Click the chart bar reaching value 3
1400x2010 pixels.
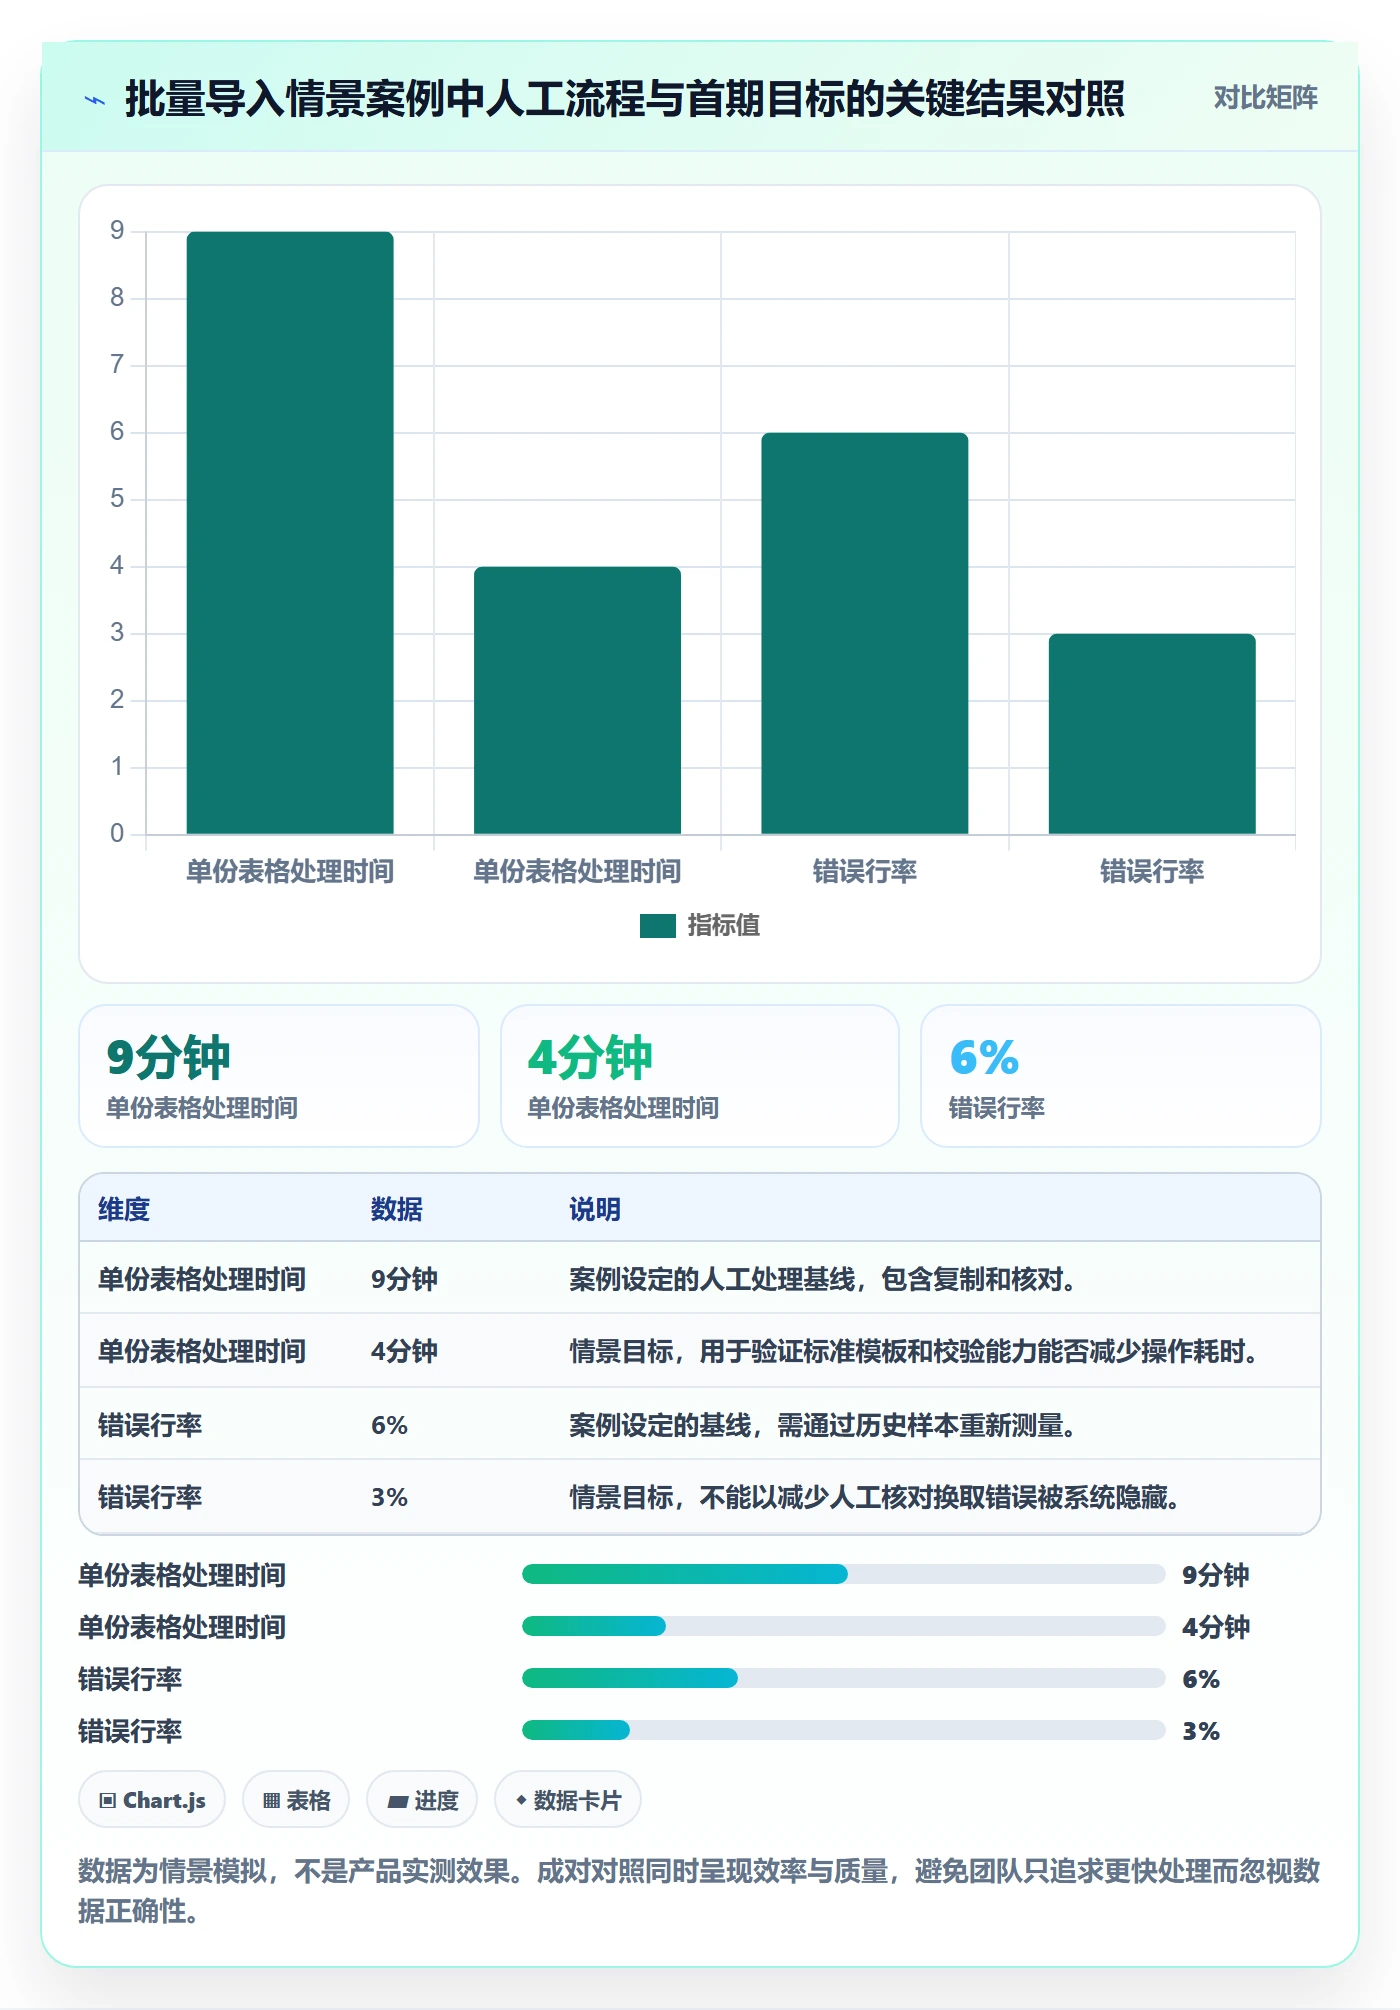(1152, 734)
